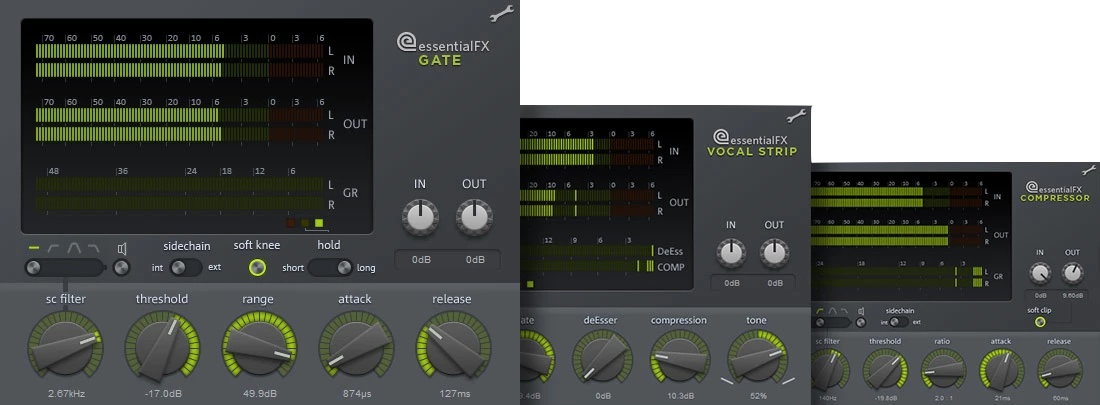Image resolution: width=1100 pixels, height=405 pixels.
Task: Toggle the Compressor sidechain int/ext switch
Action: point(899,322)
